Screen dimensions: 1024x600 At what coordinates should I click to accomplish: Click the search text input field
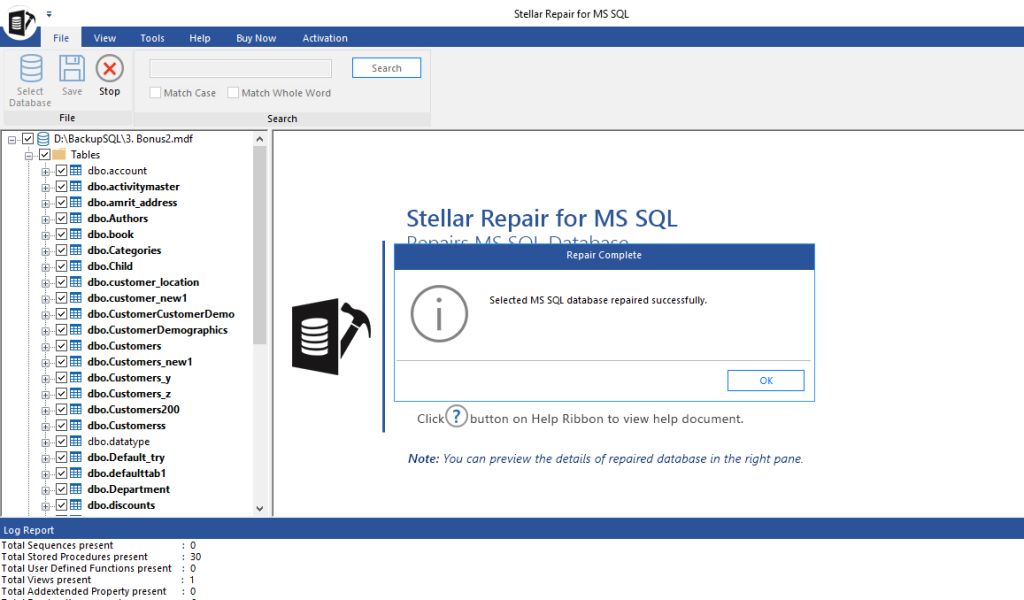(x=240, y=67)
